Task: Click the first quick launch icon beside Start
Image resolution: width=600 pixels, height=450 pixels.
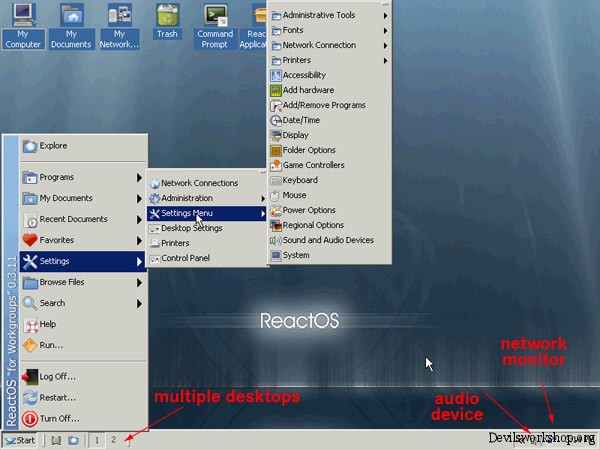Action: 56,440
